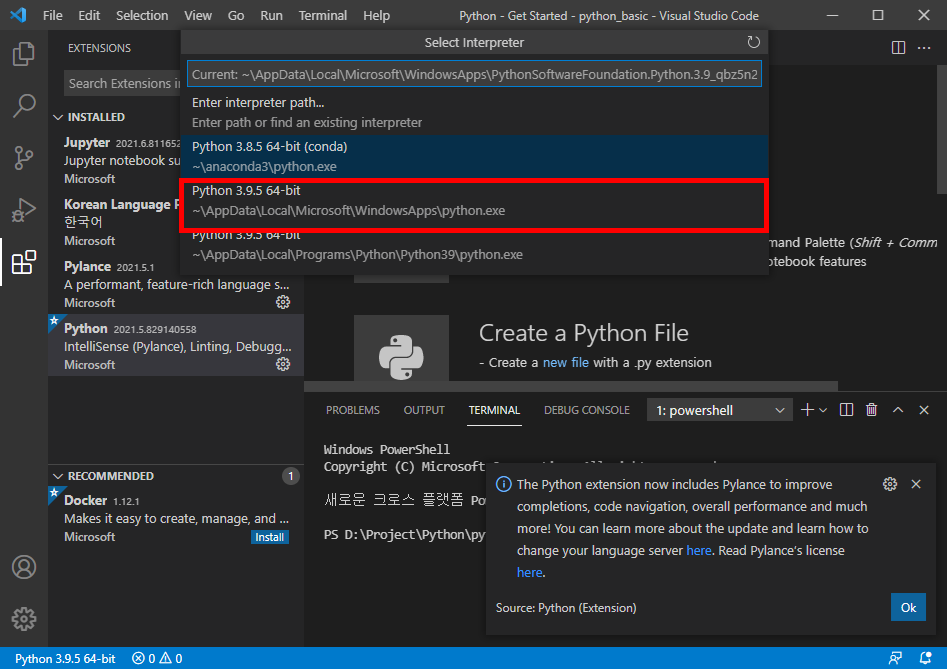This screenshot has height=669, width=947.
Task: Open the Selection menu
Action: point(142,16)
